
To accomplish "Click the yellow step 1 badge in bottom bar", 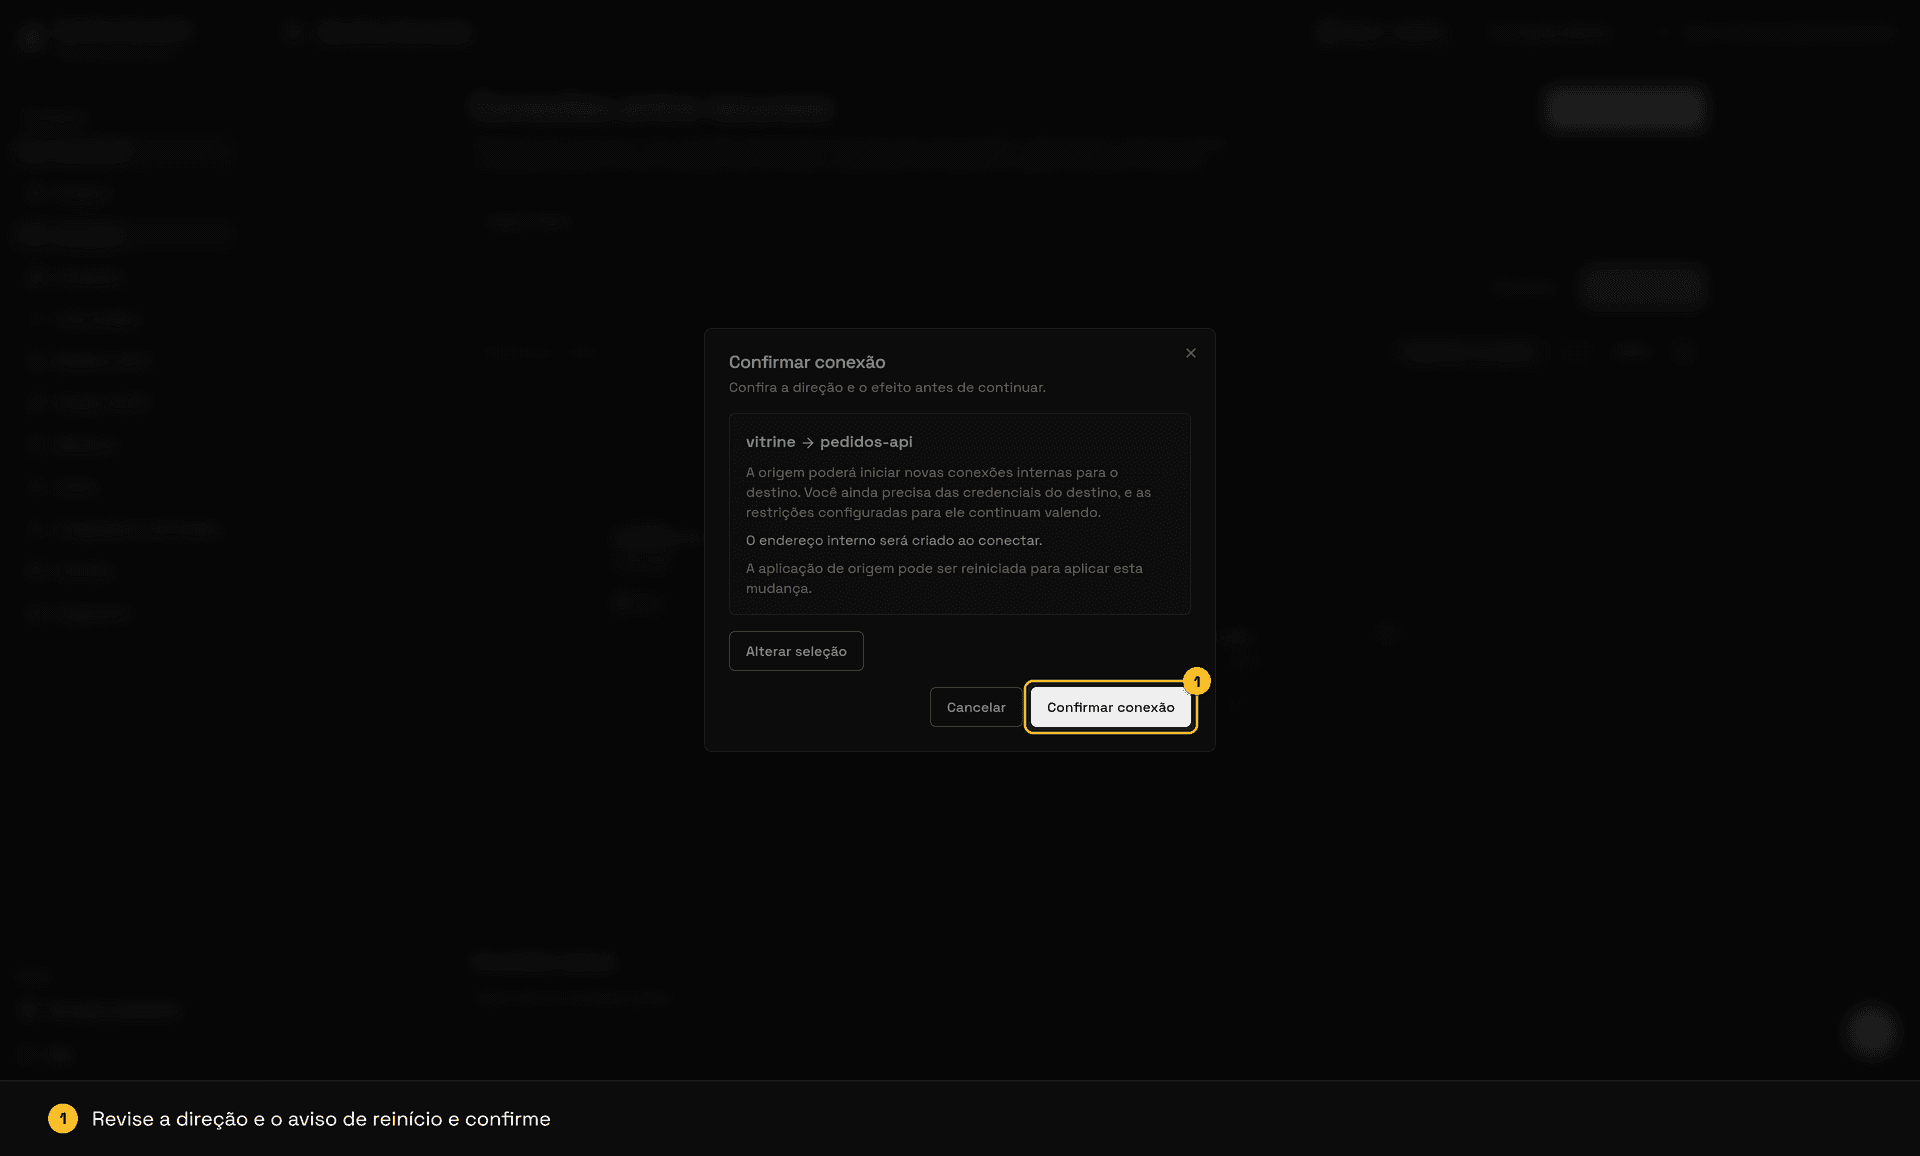I will [63, 1118].
